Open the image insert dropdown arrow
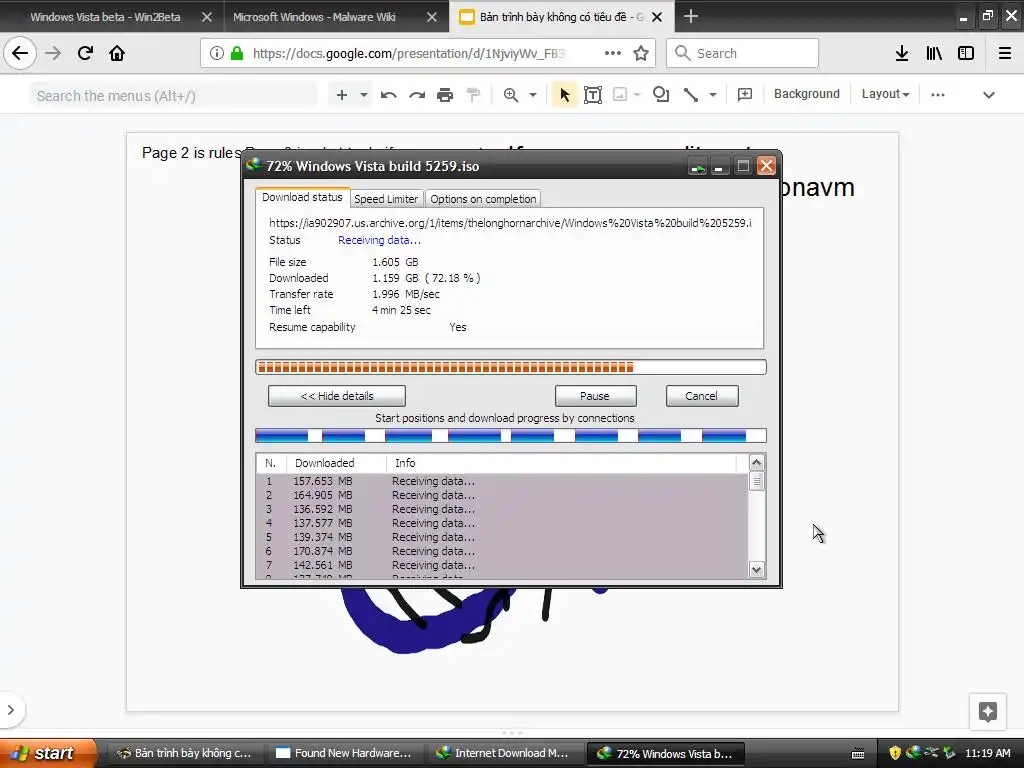This screenshot has width=1024, height=768. click(x=637, y=95)
